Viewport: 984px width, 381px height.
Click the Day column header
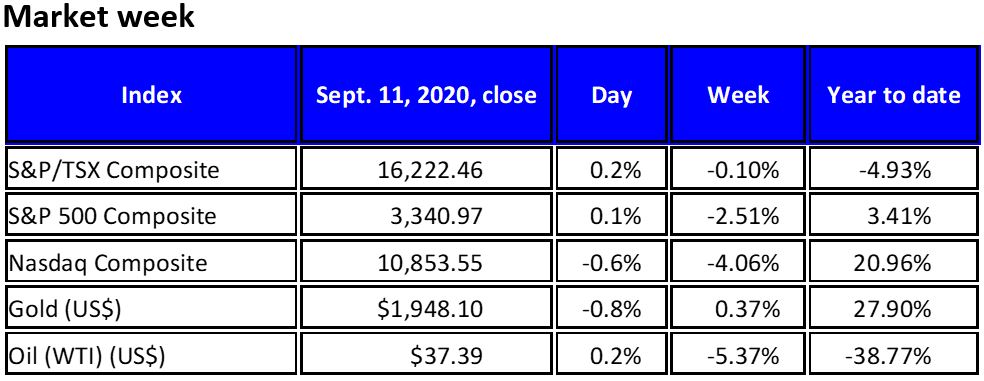point(611,95)
